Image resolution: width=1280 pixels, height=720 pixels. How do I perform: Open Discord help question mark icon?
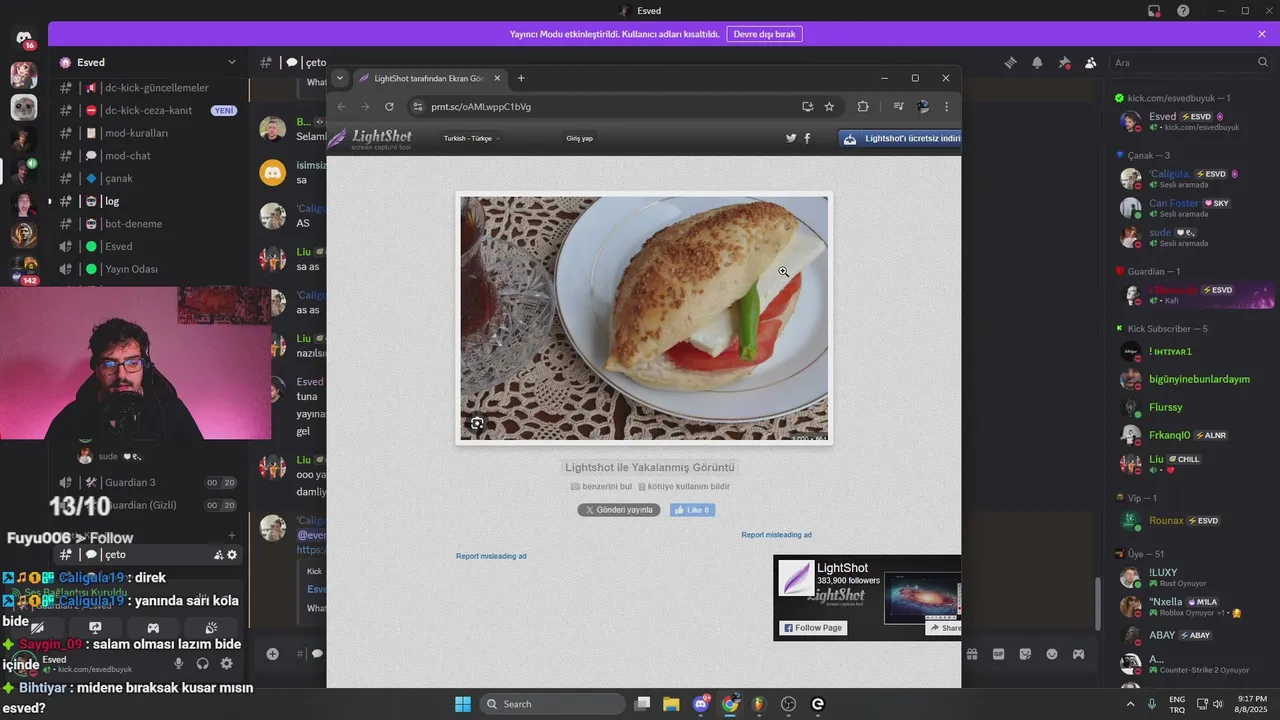tap(1183, 11)
